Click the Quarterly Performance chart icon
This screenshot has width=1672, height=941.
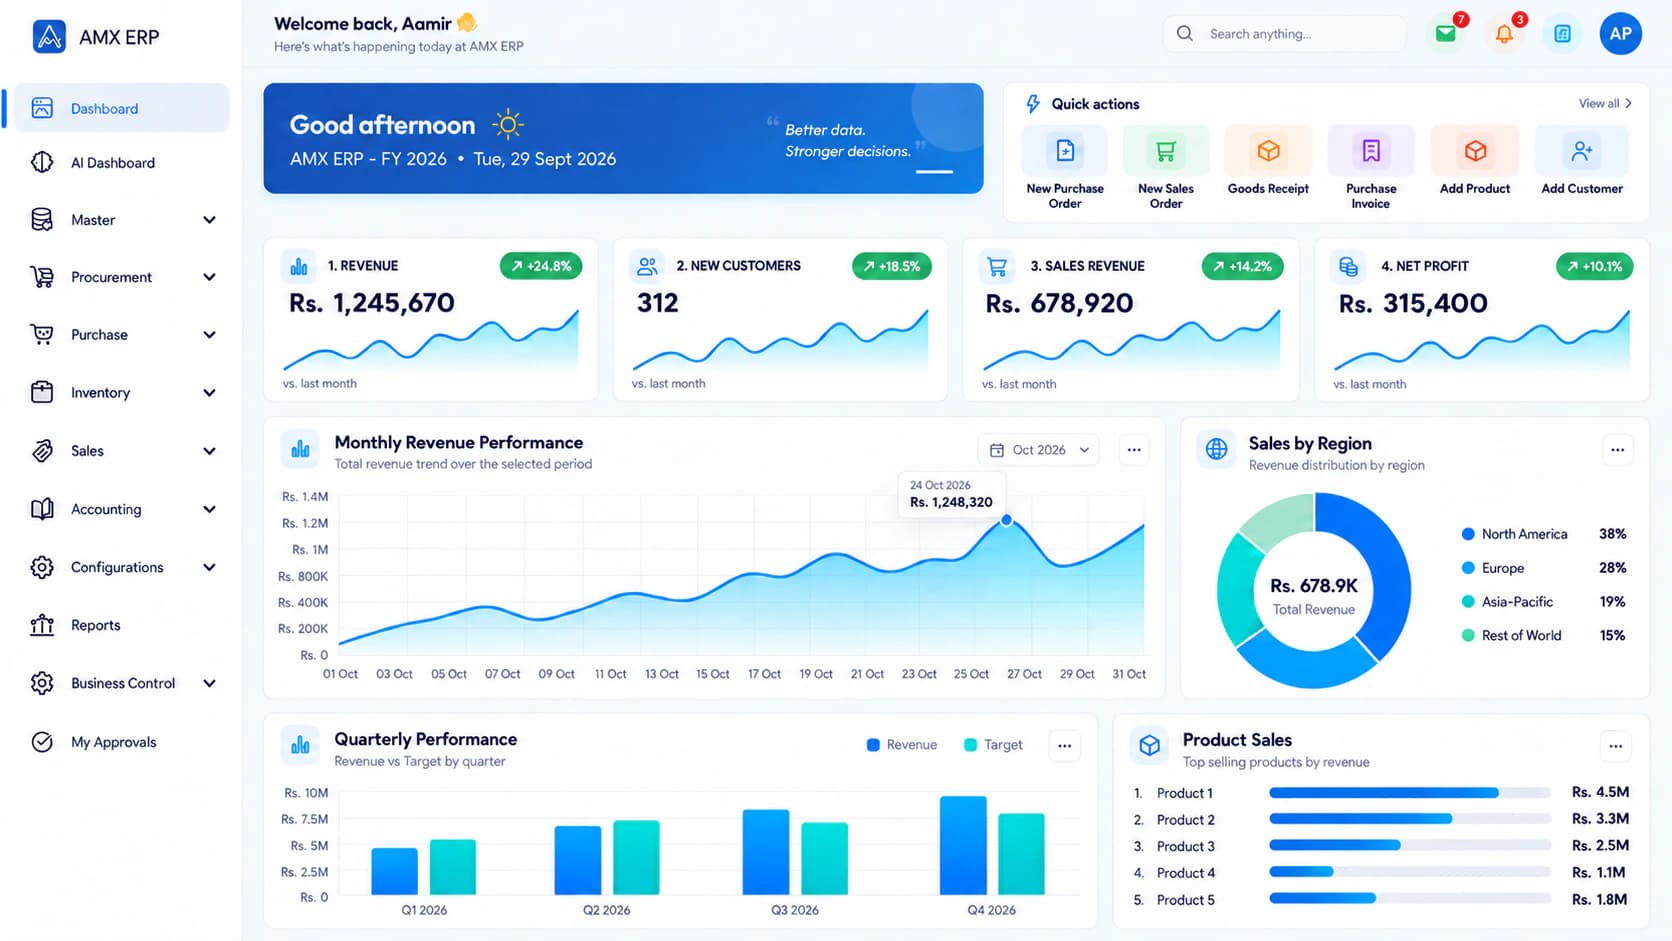[300, 745]
